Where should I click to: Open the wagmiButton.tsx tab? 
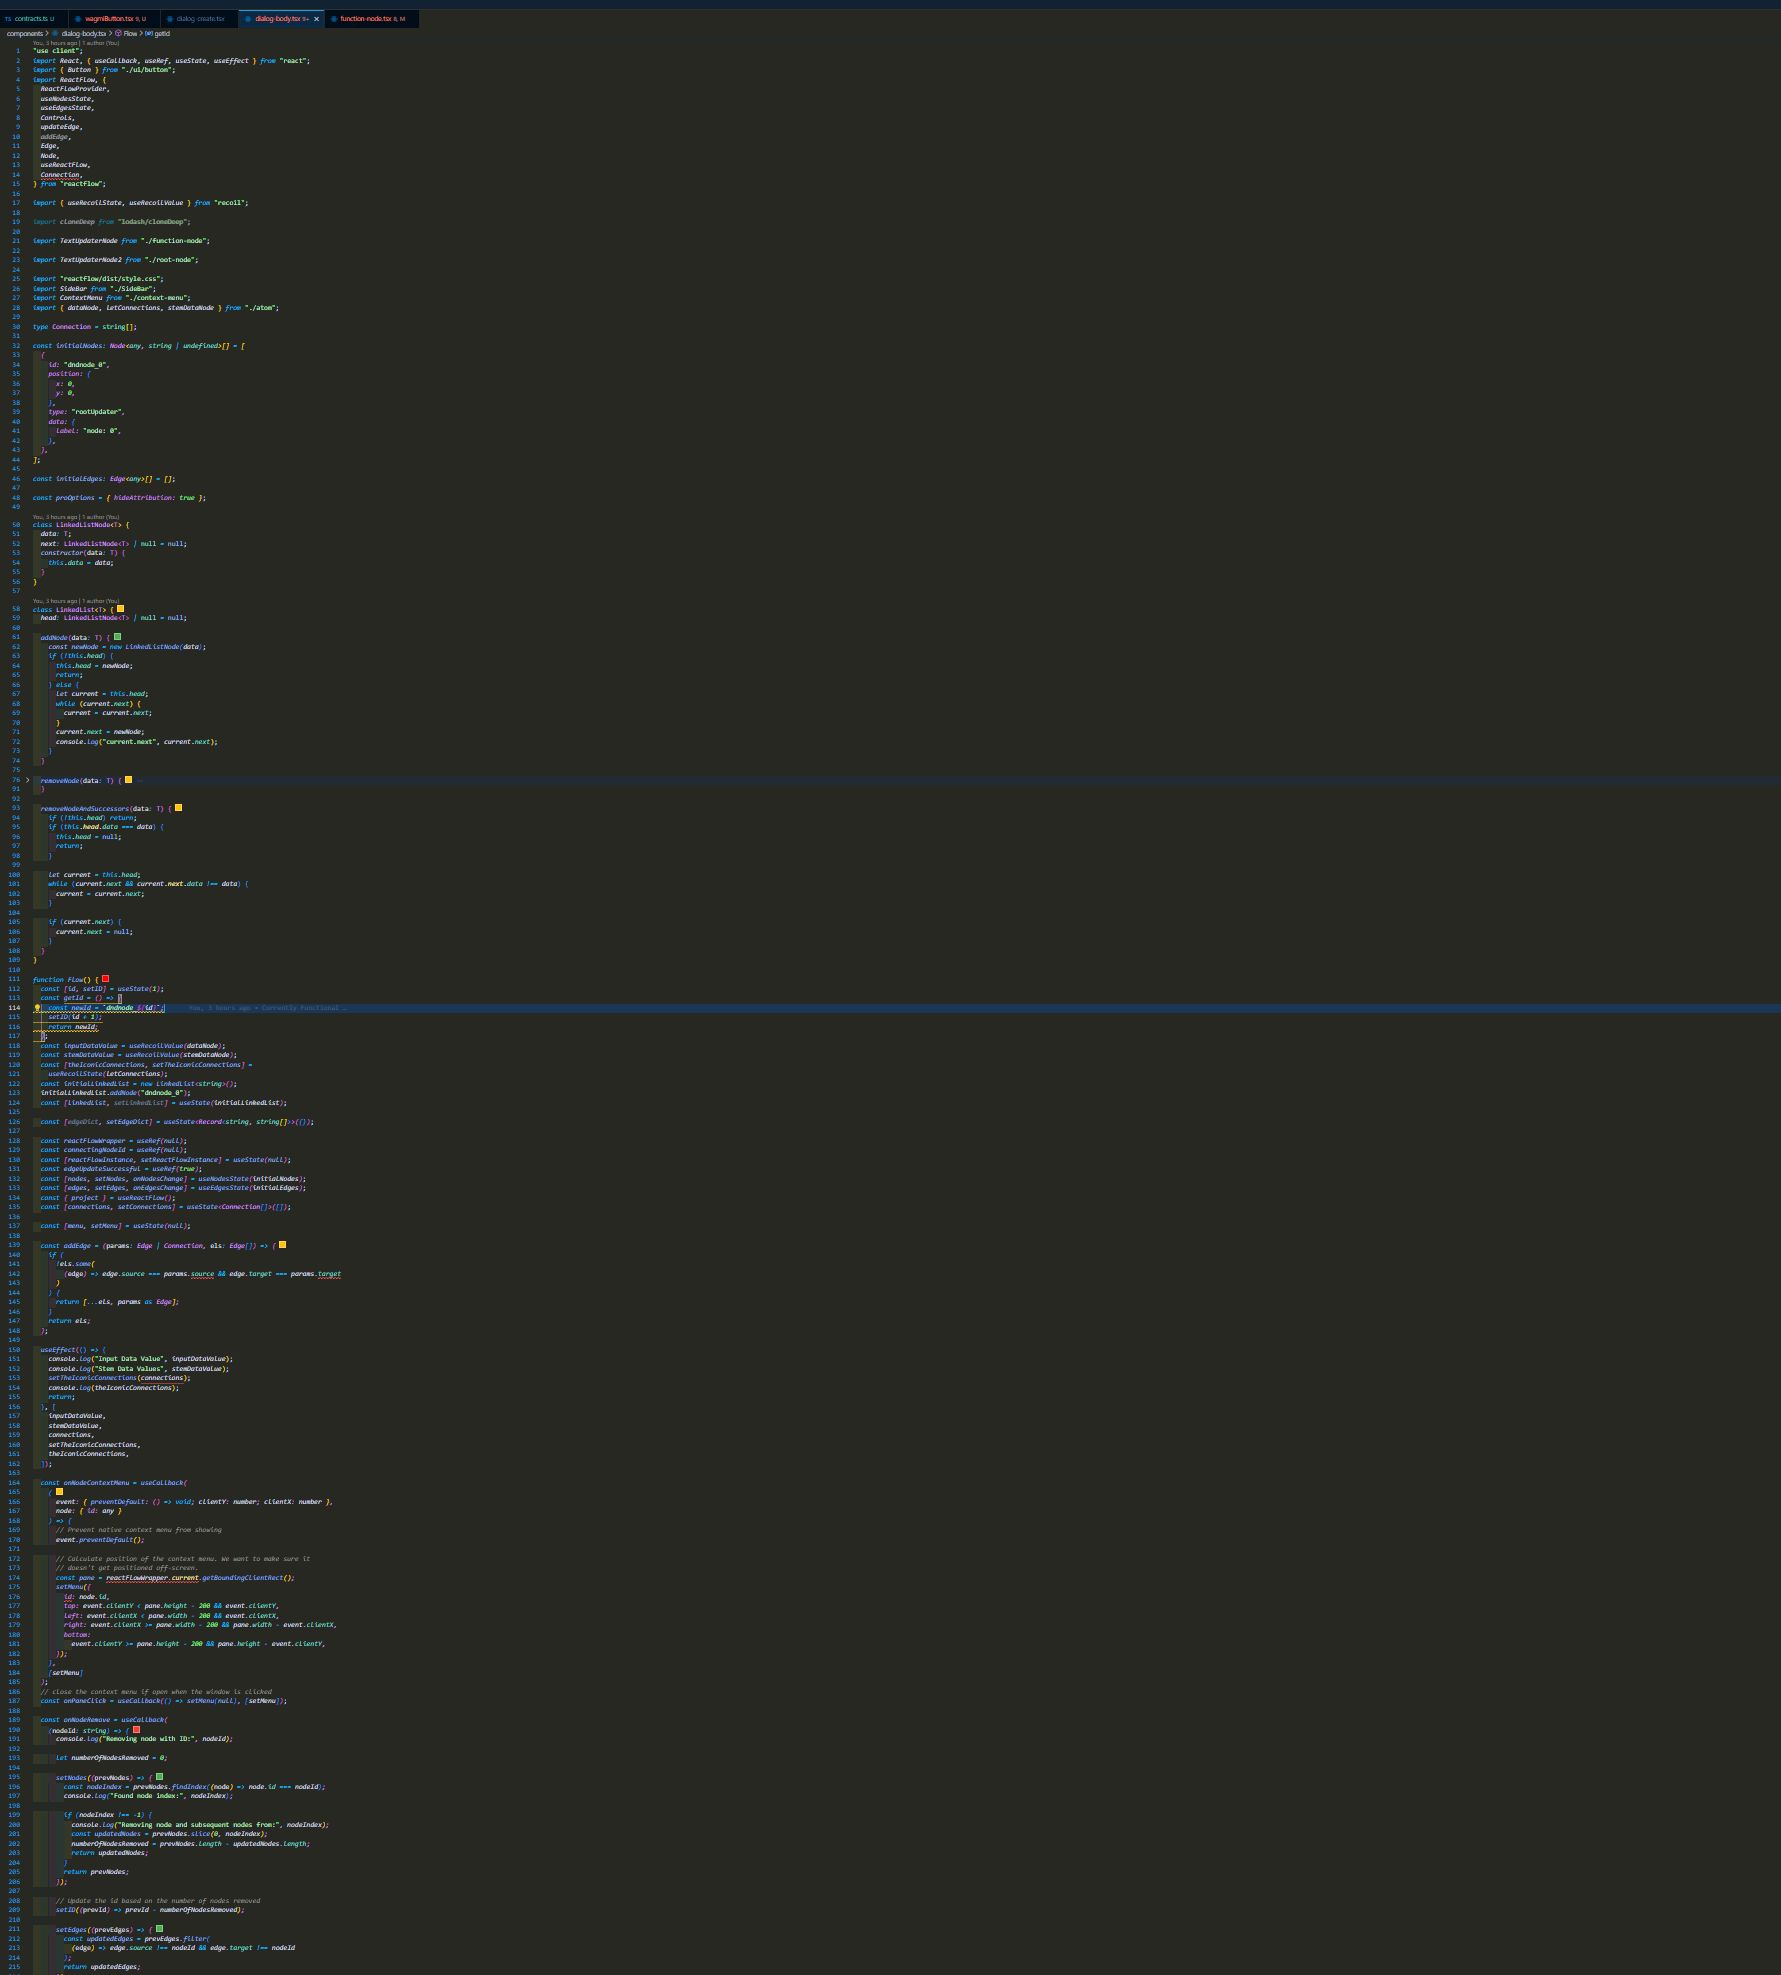tap(114, 19)
